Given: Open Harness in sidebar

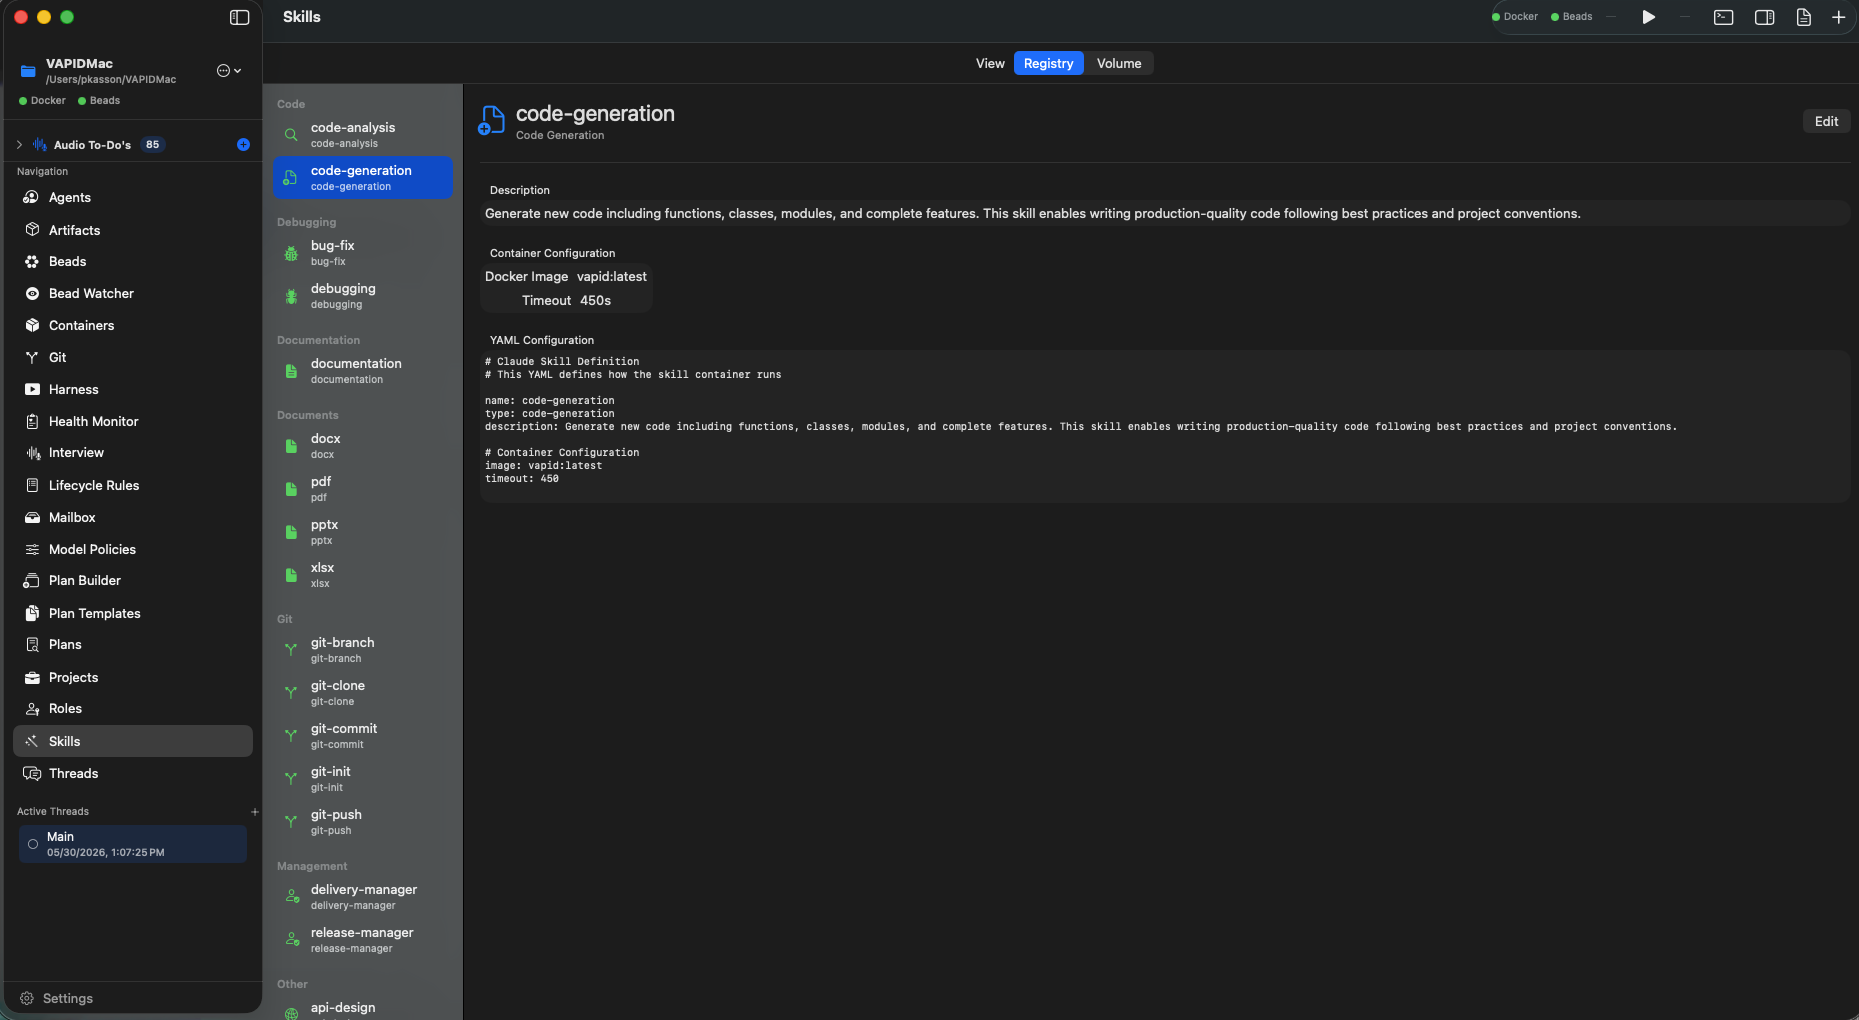Looking at the screenshot, I should coord(132,390).
